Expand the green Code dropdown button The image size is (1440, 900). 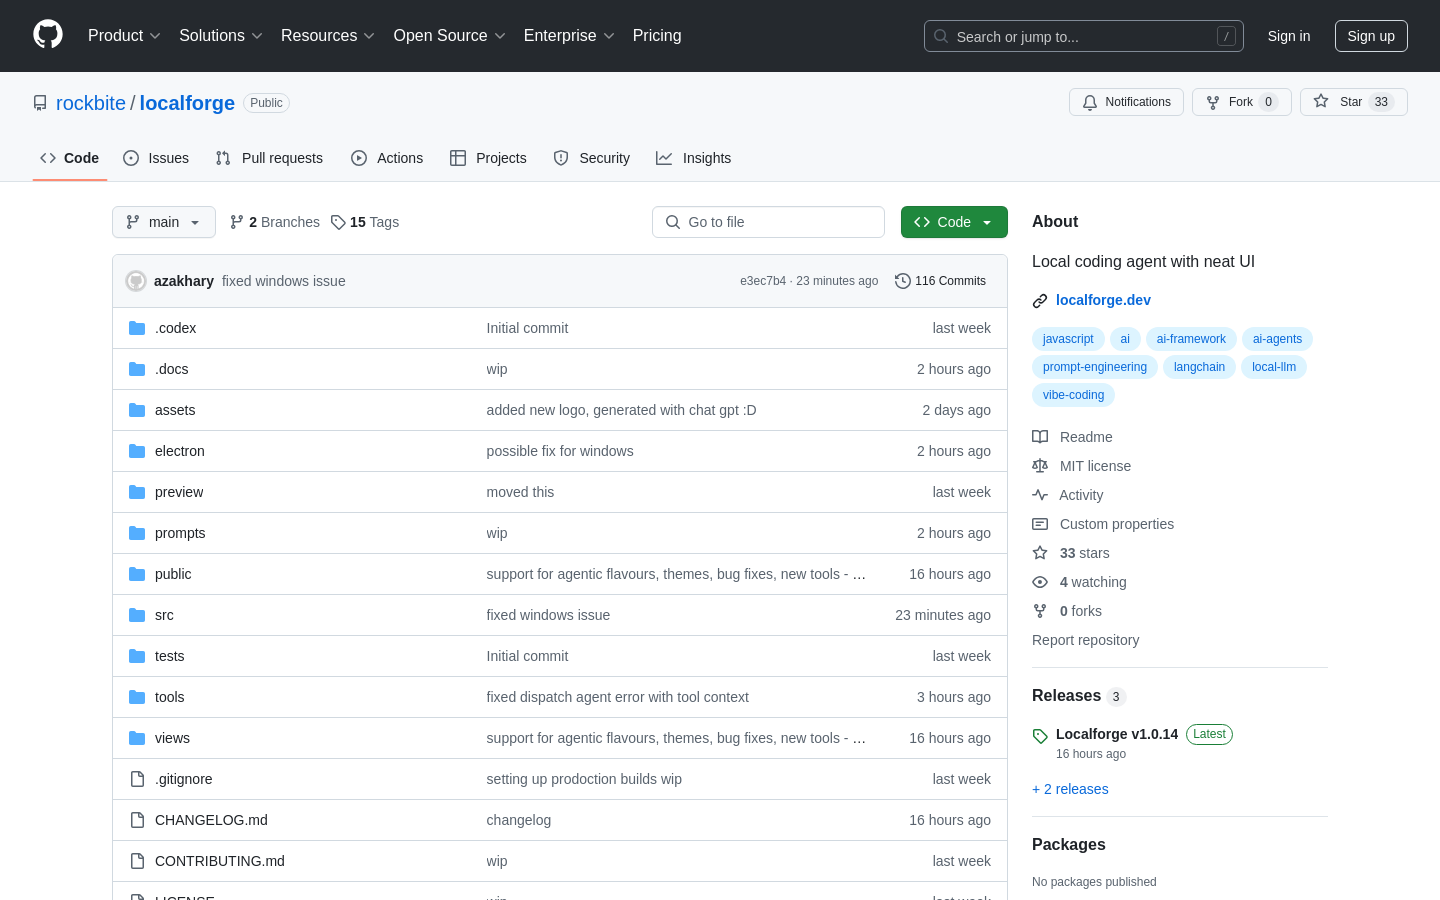954,222
